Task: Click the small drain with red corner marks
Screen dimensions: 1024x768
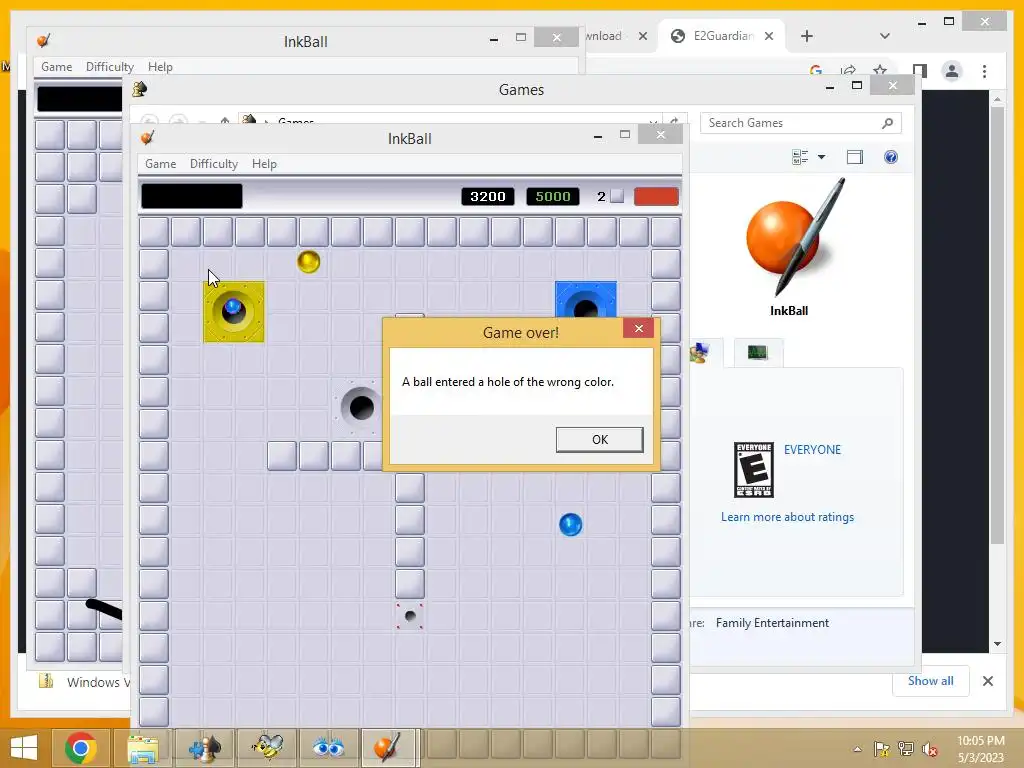Action: (x=409, y=616)
